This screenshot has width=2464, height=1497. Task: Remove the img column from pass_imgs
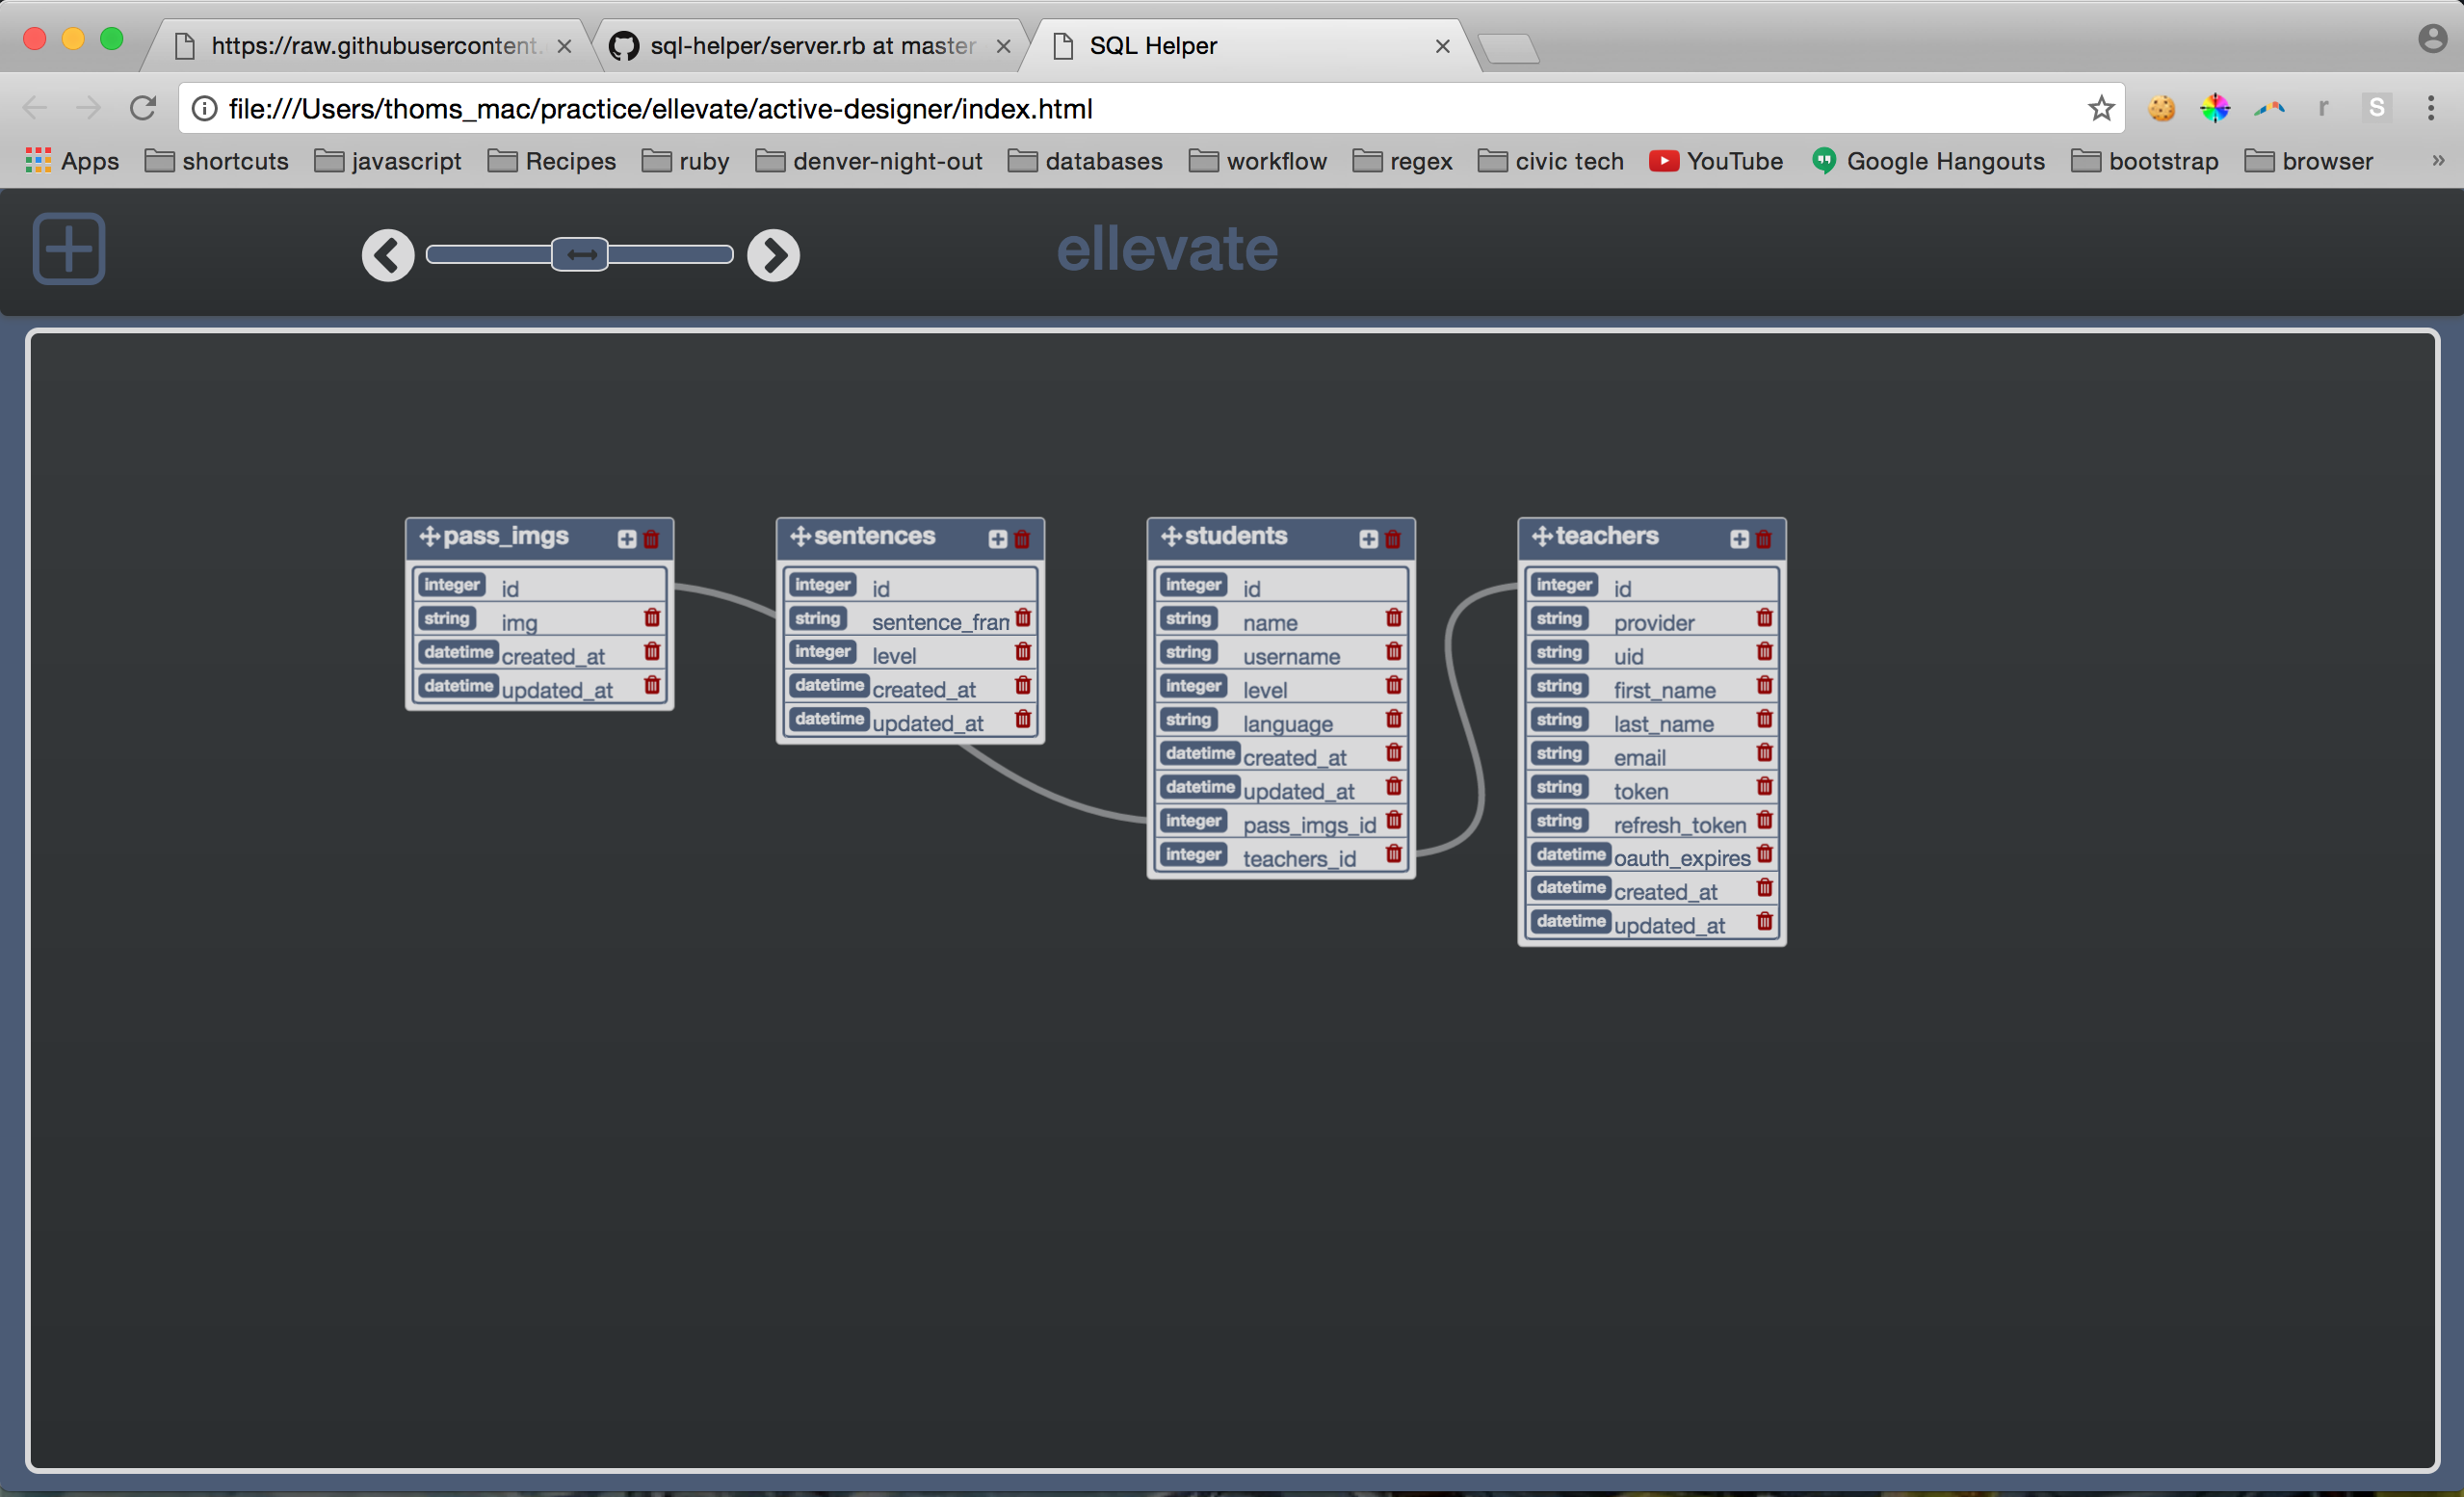[652, 618]
